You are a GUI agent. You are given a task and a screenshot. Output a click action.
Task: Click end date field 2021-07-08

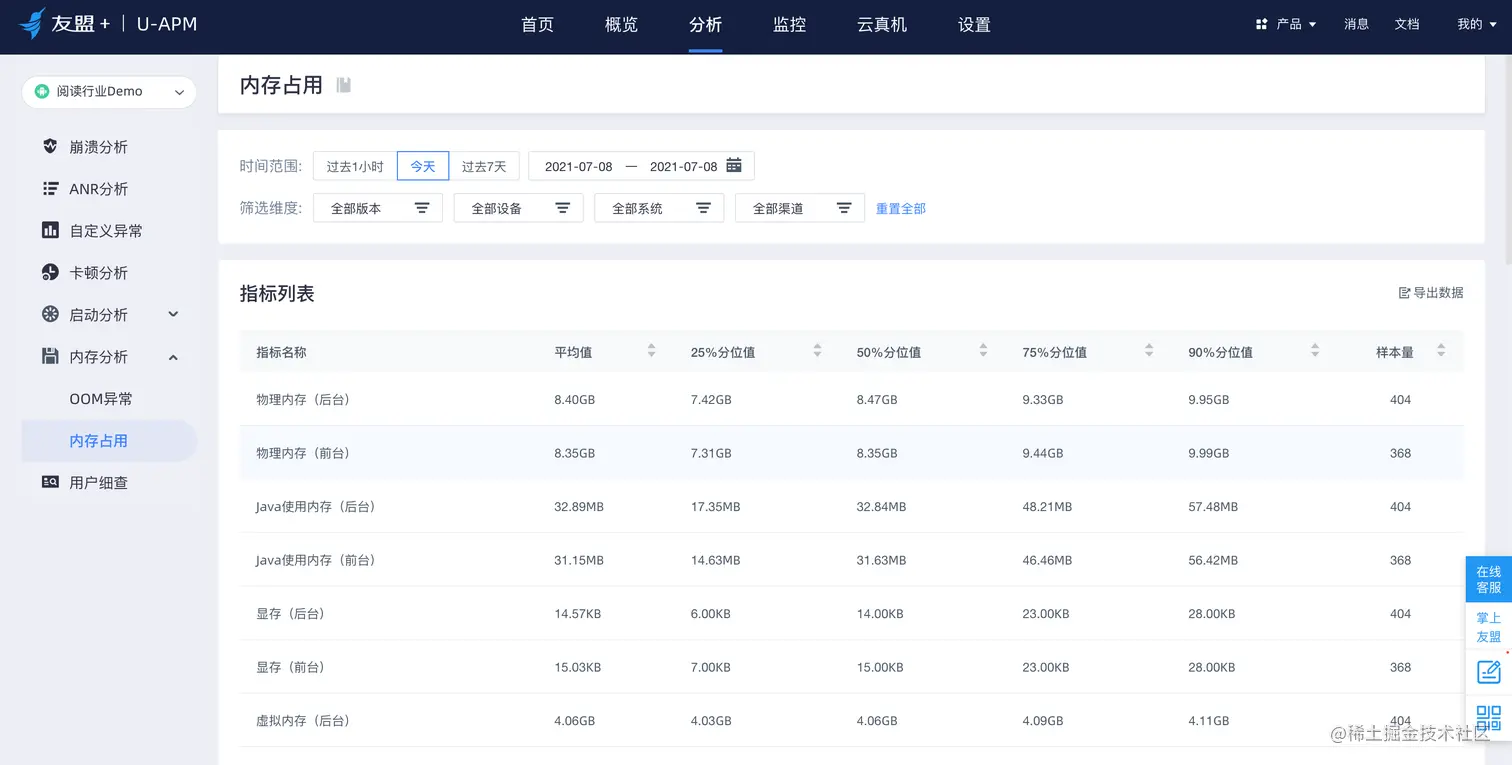tap(684, 167)
